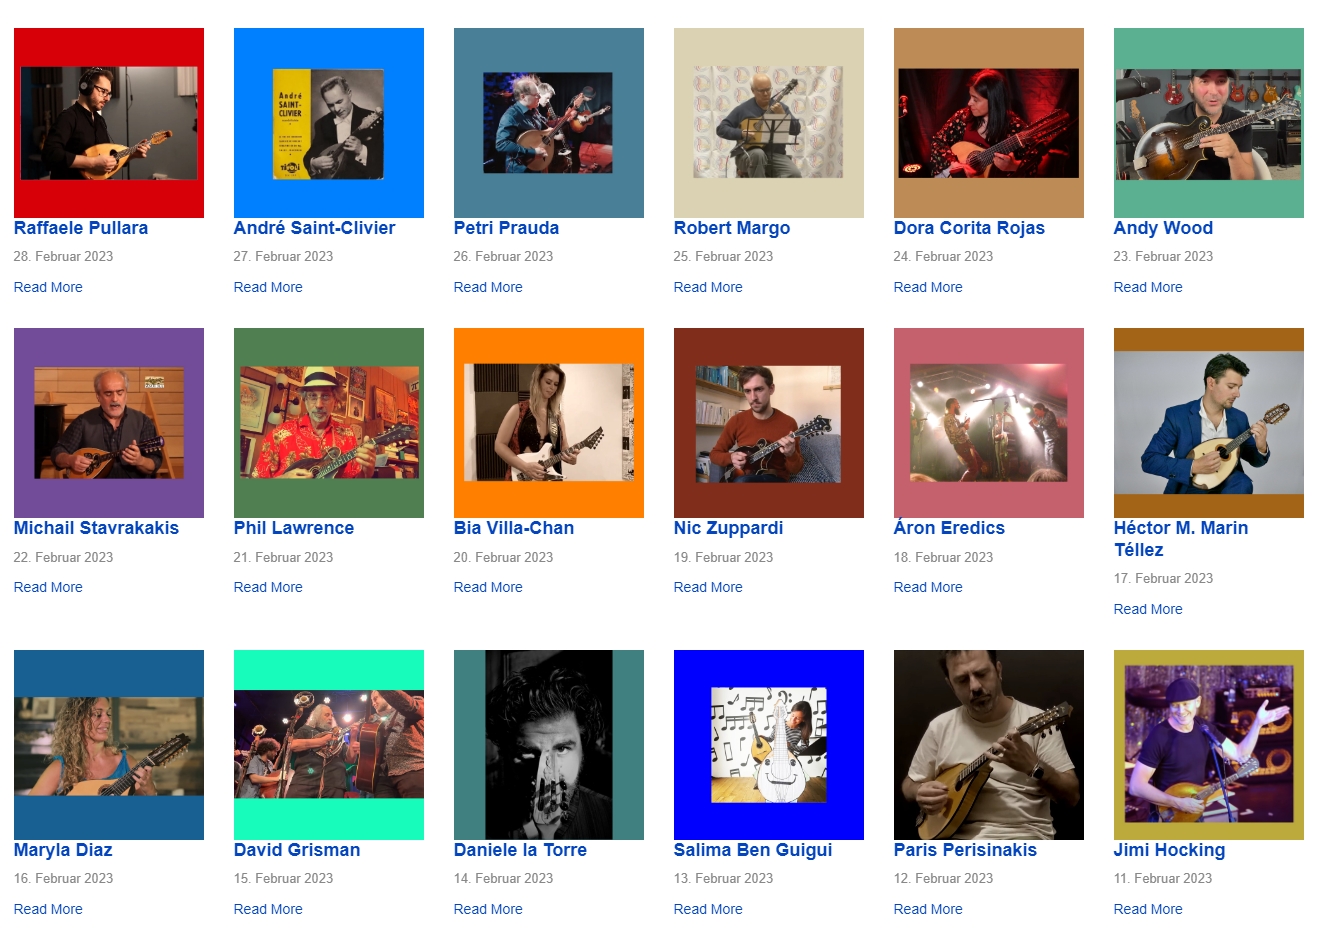This screenshot has width=1322, height=934.
Task: Click Read More under Michail Stavrakakis
Action: [x=48, y=587]
